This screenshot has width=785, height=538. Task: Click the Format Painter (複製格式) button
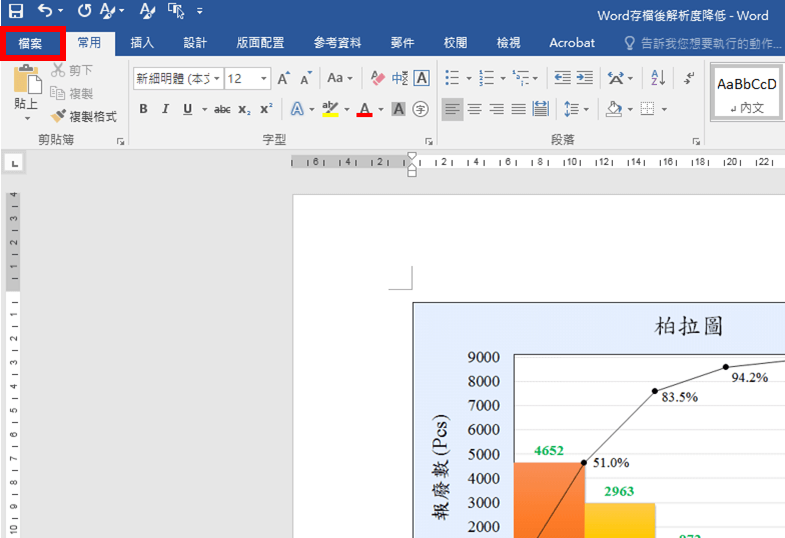coord(85,116)
